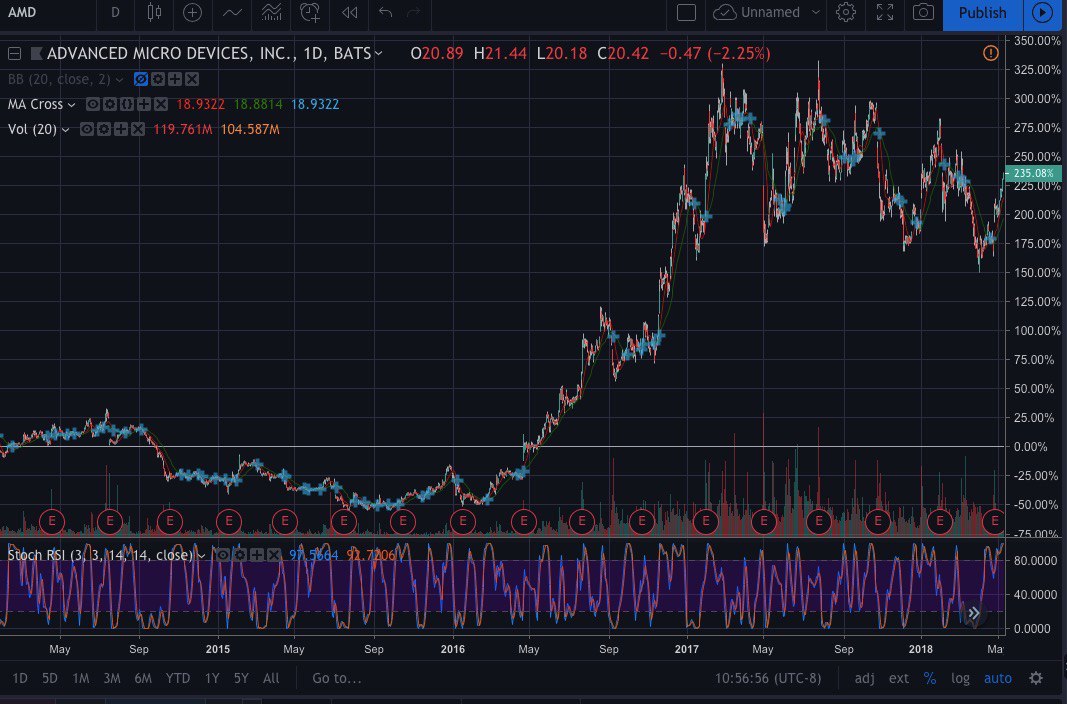Image resolution: width=1067 pixels, height=704 pixels.
Task: Create an alert with the alarm clock icon
Action: pos(311,13)
